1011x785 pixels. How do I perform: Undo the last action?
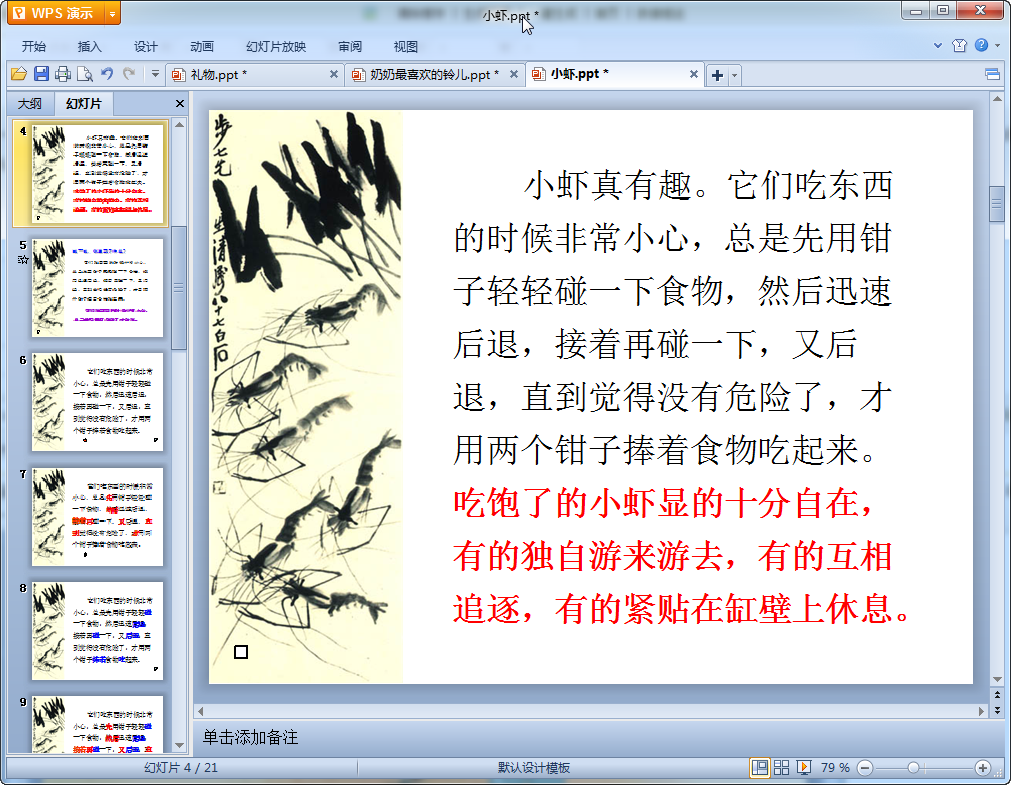coord(107,74)
